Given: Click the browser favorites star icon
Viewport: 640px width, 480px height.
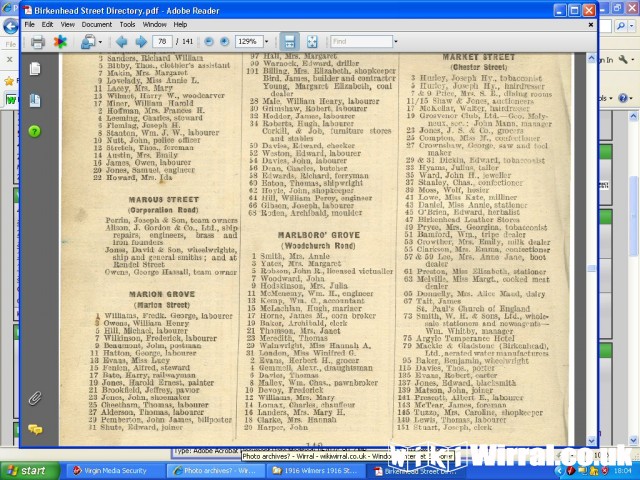Looking at the screenshot, I should pyautogui.click(x=9, y=81).
